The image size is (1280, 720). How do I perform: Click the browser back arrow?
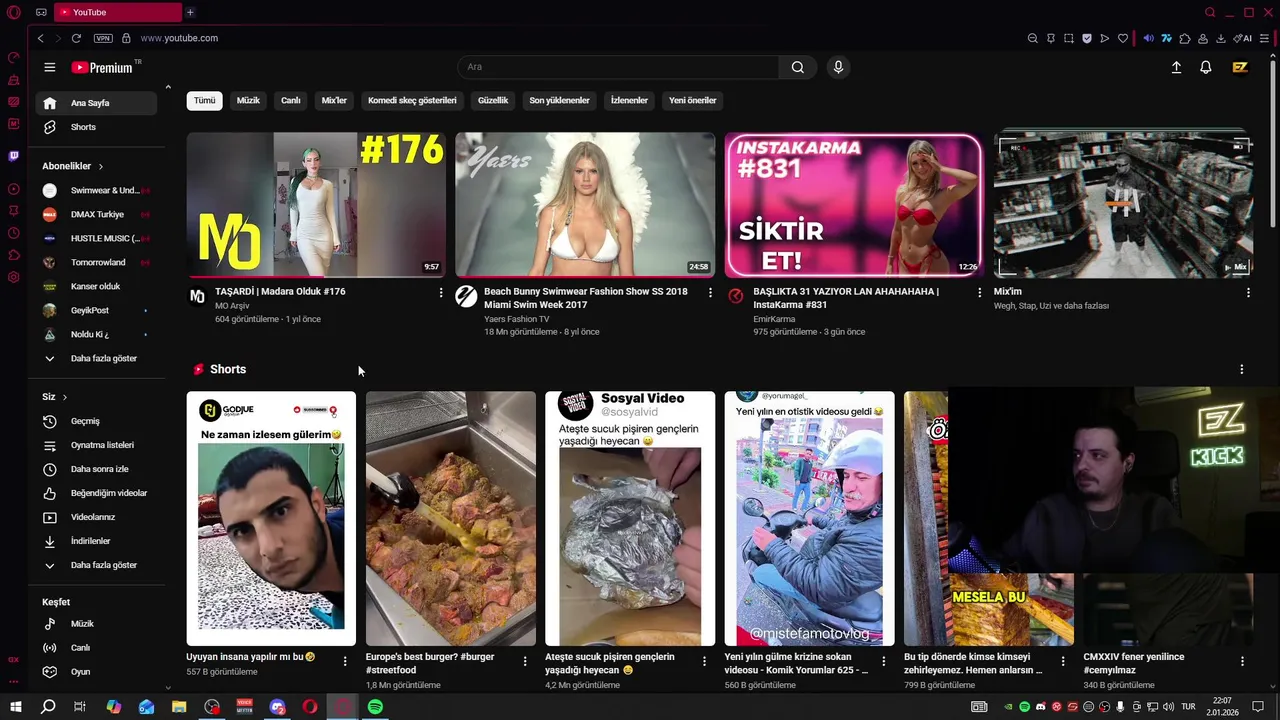click(40, 38)
